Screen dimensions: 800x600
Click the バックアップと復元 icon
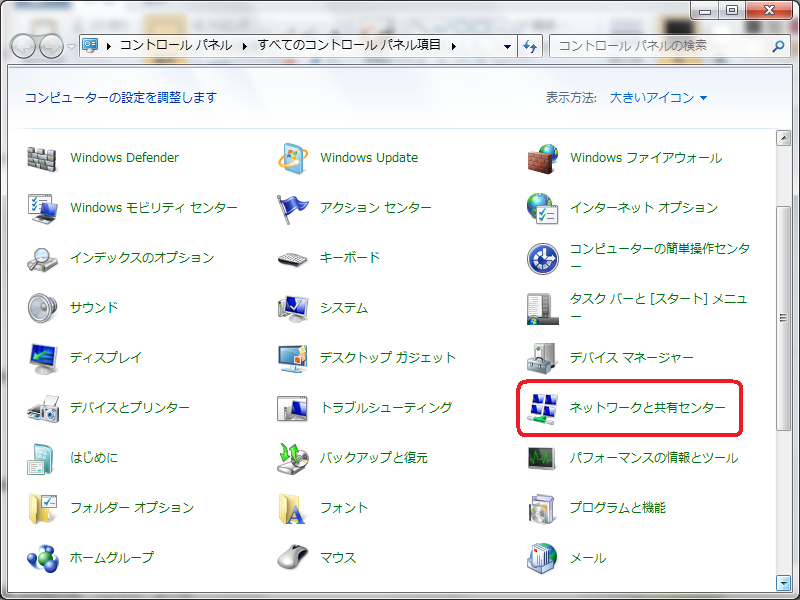293,458
